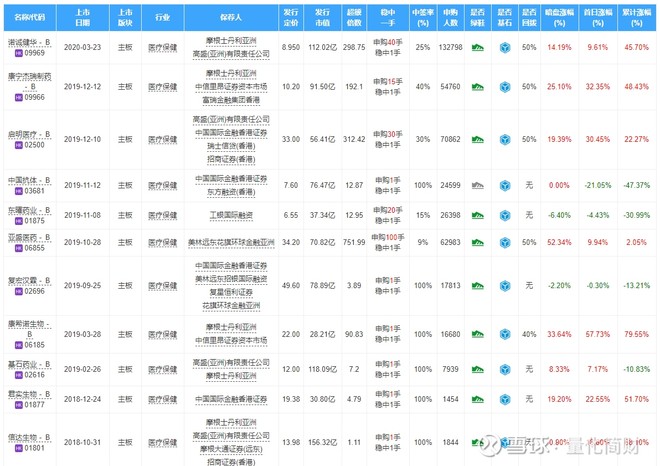Image resolution: width=660 pixels, height=466 pixels.
Task: Sort by the 中签率(%) column header
Action: coord(423,17)
